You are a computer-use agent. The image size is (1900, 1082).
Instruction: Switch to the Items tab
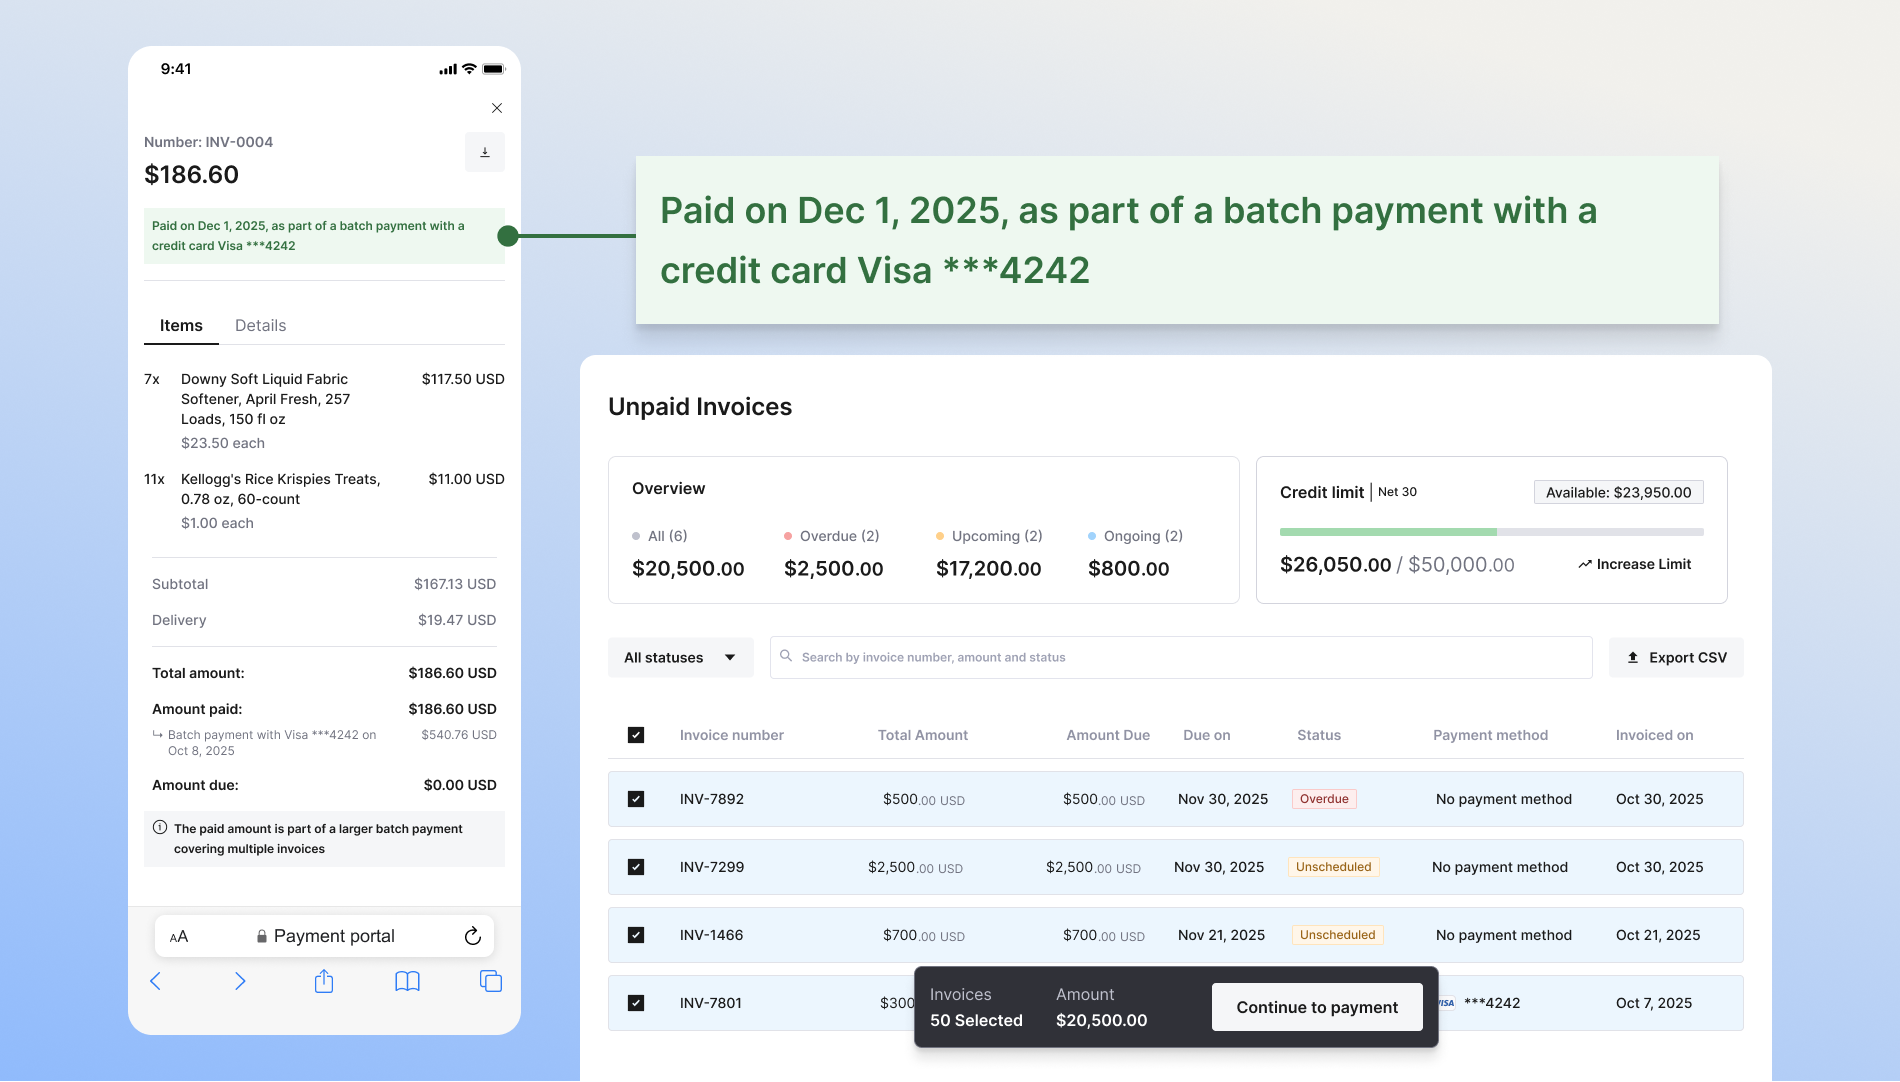pos(181,326)
